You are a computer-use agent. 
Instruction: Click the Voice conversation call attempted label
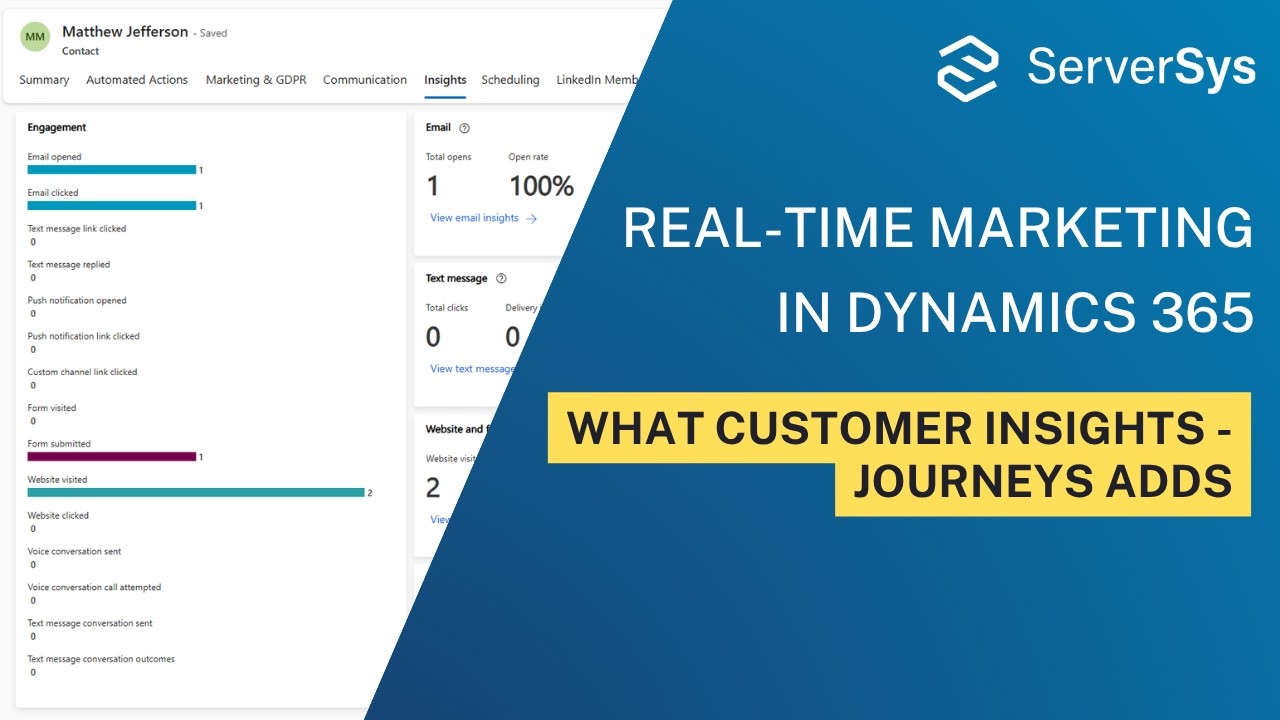pyautogui.click(x=94, y=588)
